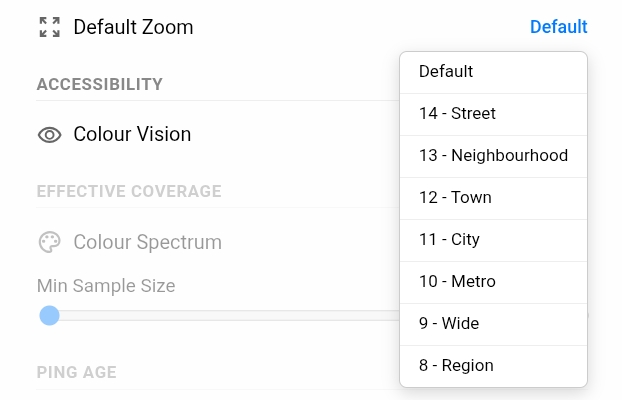The image size is (622, 400).
Task: Open the Colour Spectrum setting row
Action: 147,242
